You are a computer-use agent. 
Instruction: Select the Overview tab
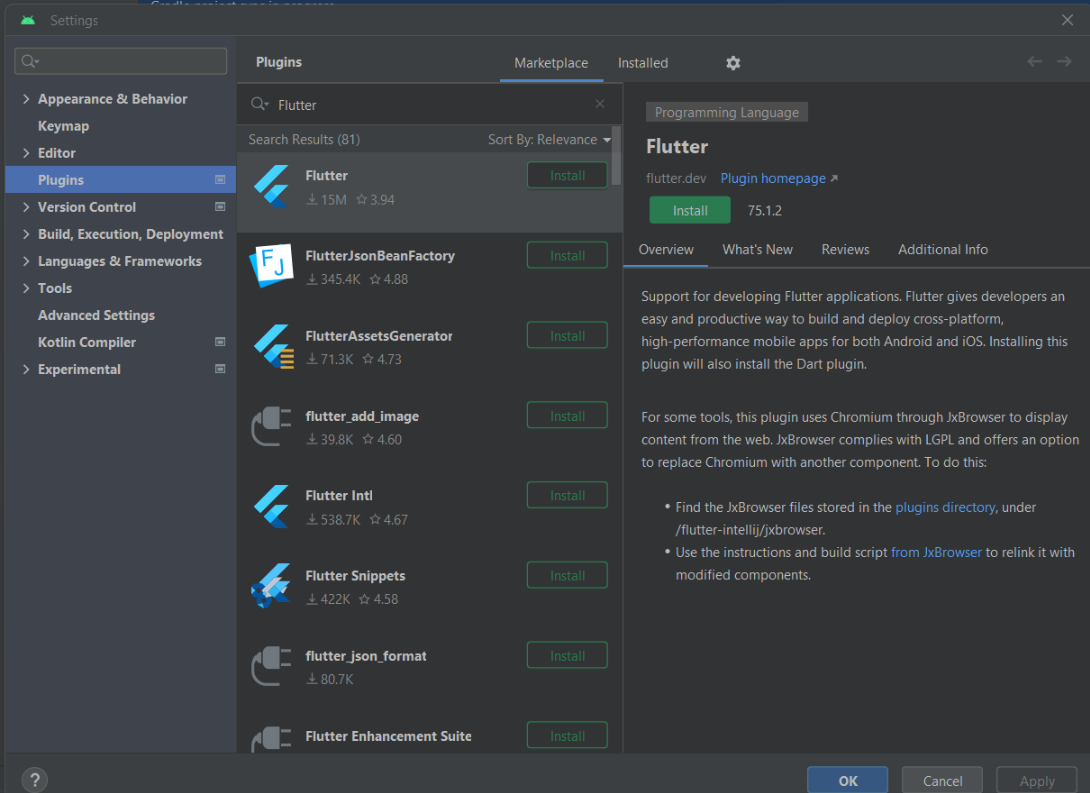666,250
